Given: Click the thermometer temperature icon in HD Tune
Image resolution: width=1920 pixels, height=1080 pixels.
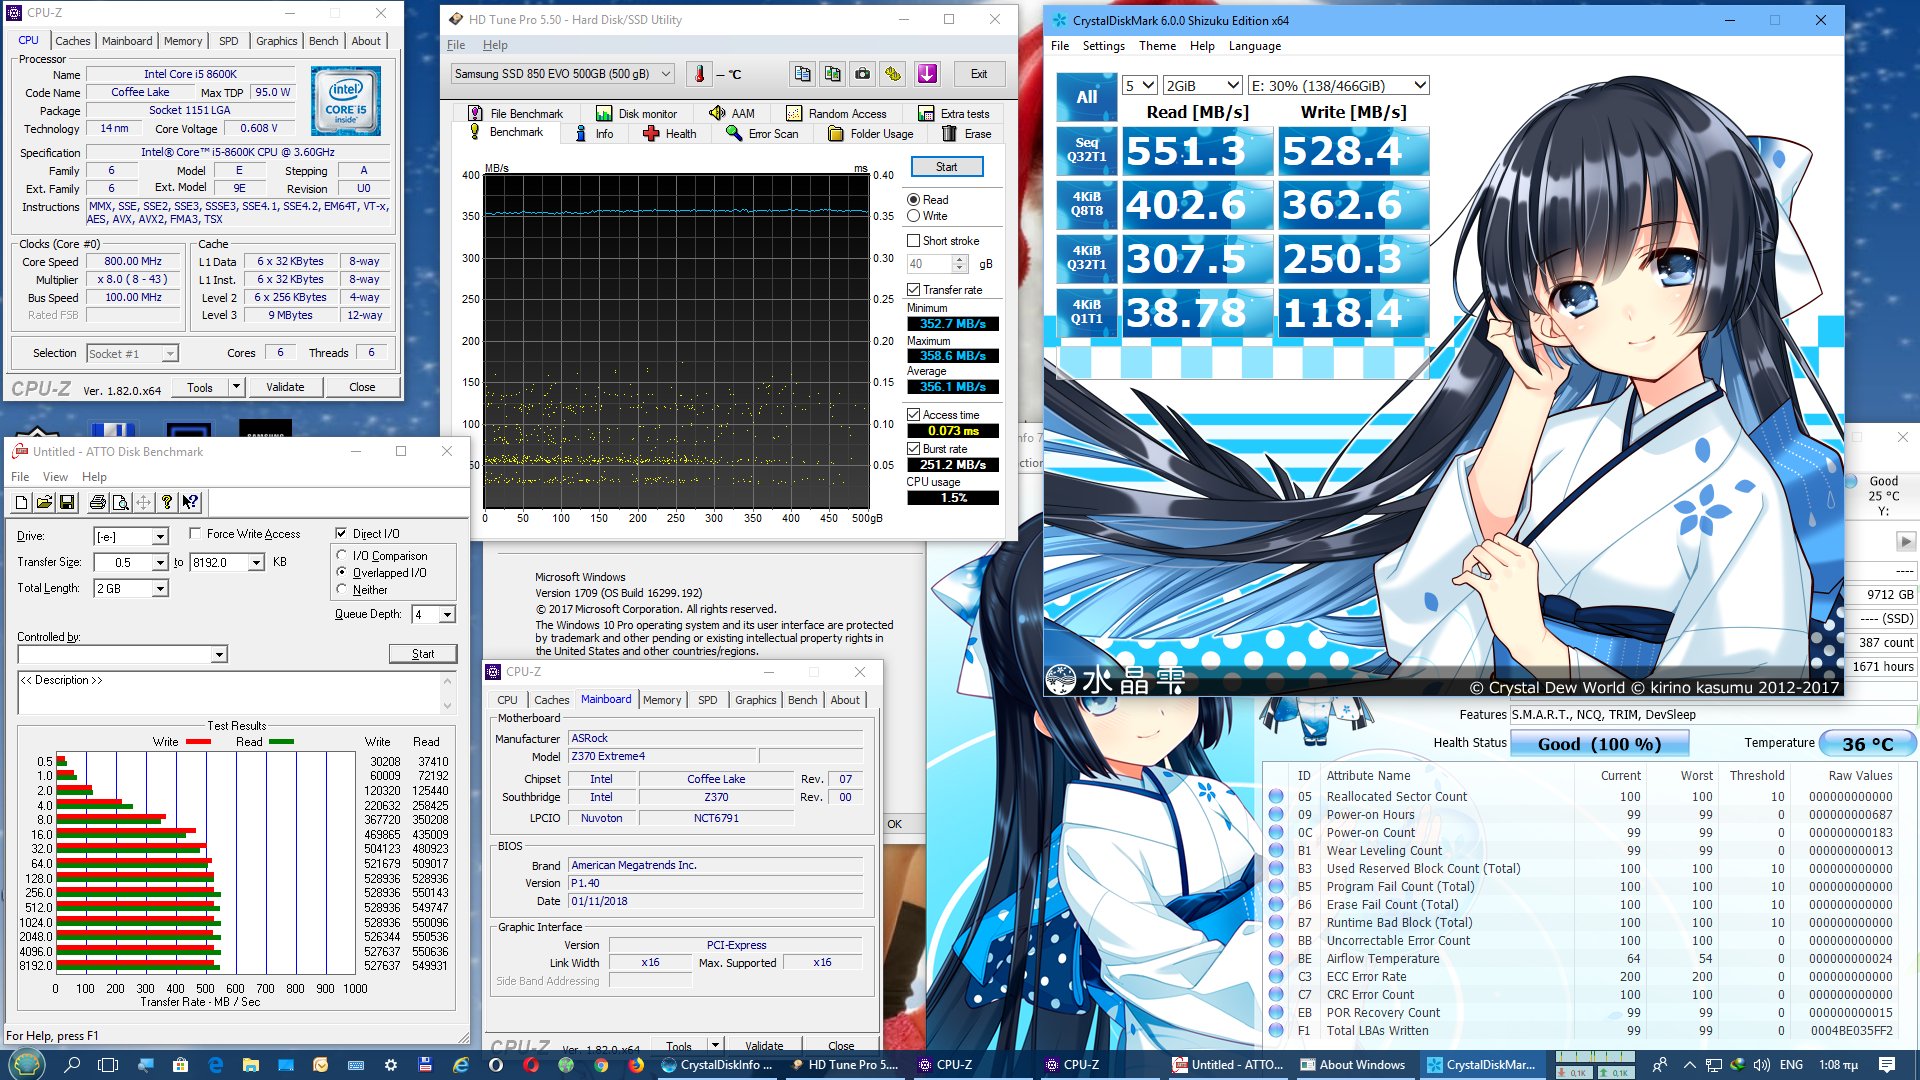Looking at the screenshot, I should [699, 74].
